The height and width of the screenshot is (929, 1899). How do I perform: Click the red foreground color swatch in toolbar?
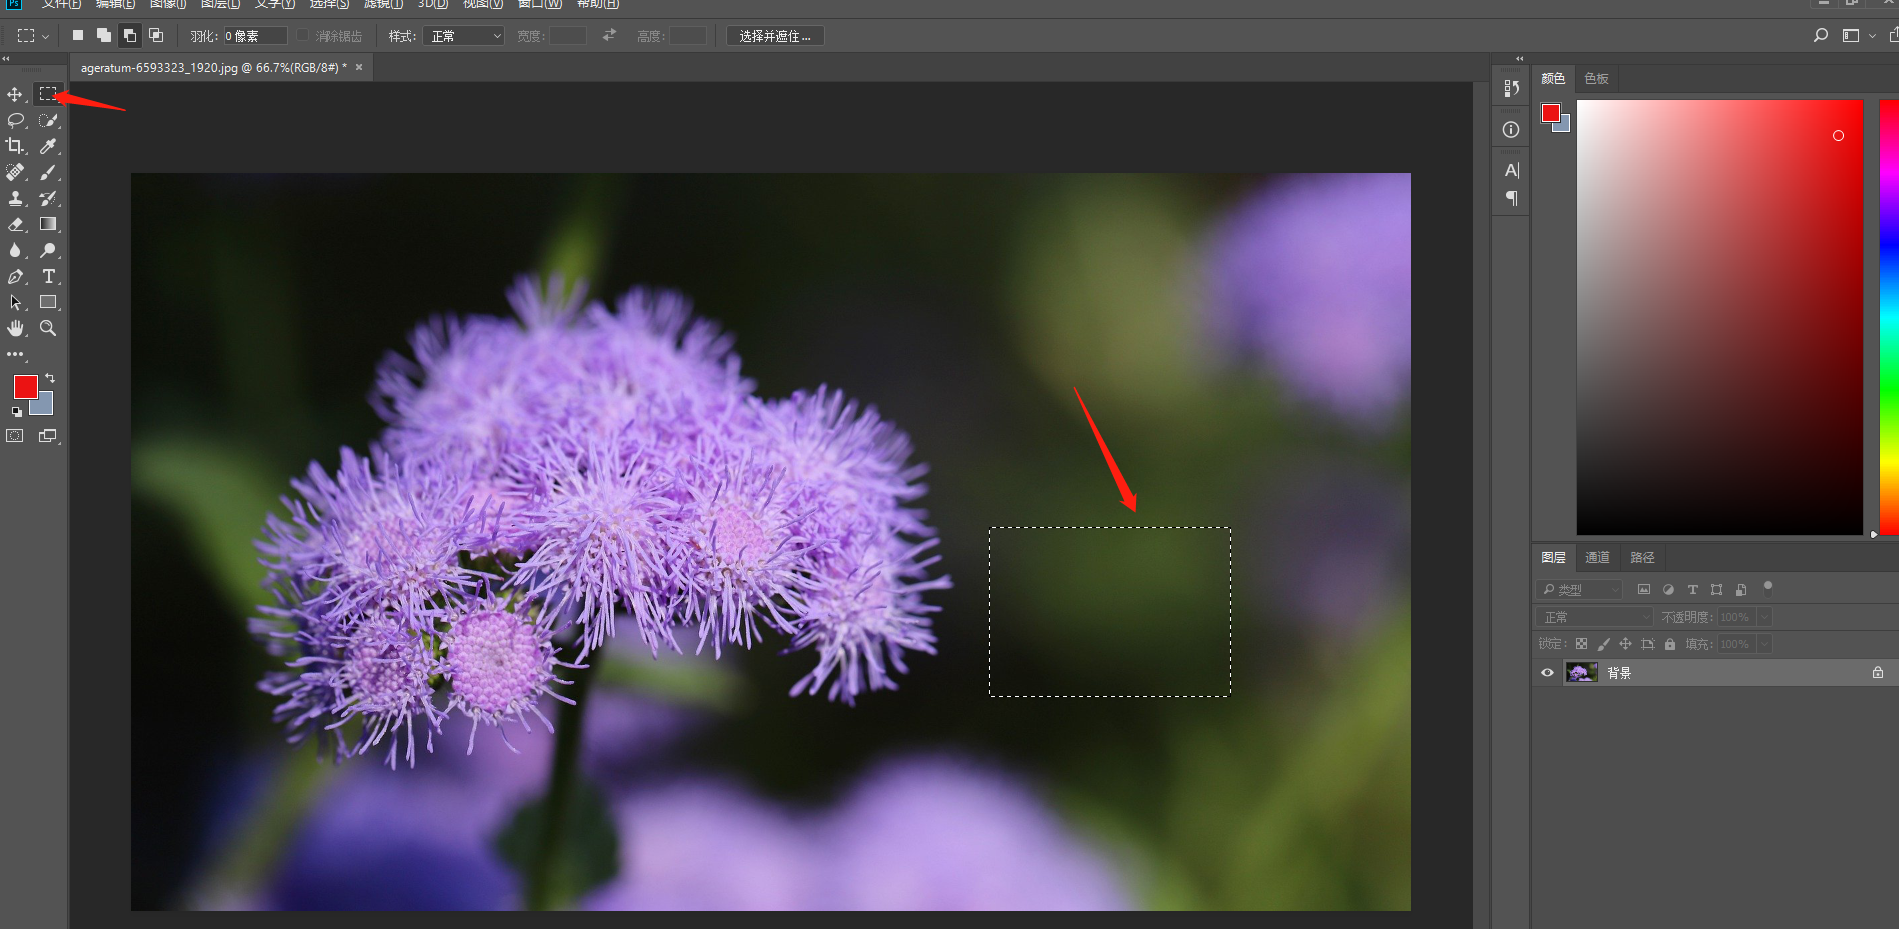coord(24,386)
